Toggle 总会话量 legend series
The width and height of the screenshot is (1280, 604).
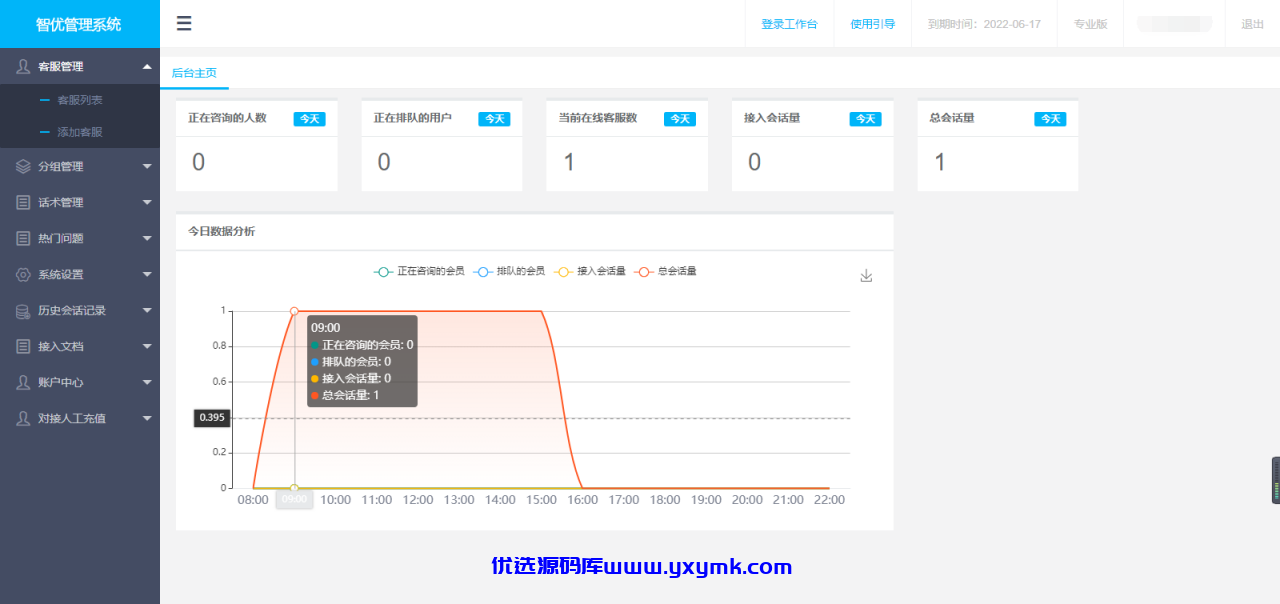click(x=666, y=271)
